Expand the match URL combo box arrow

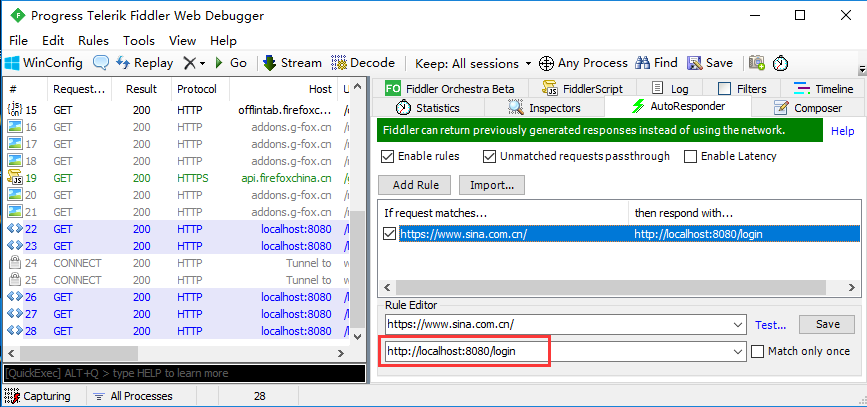(x=738, y=325)
